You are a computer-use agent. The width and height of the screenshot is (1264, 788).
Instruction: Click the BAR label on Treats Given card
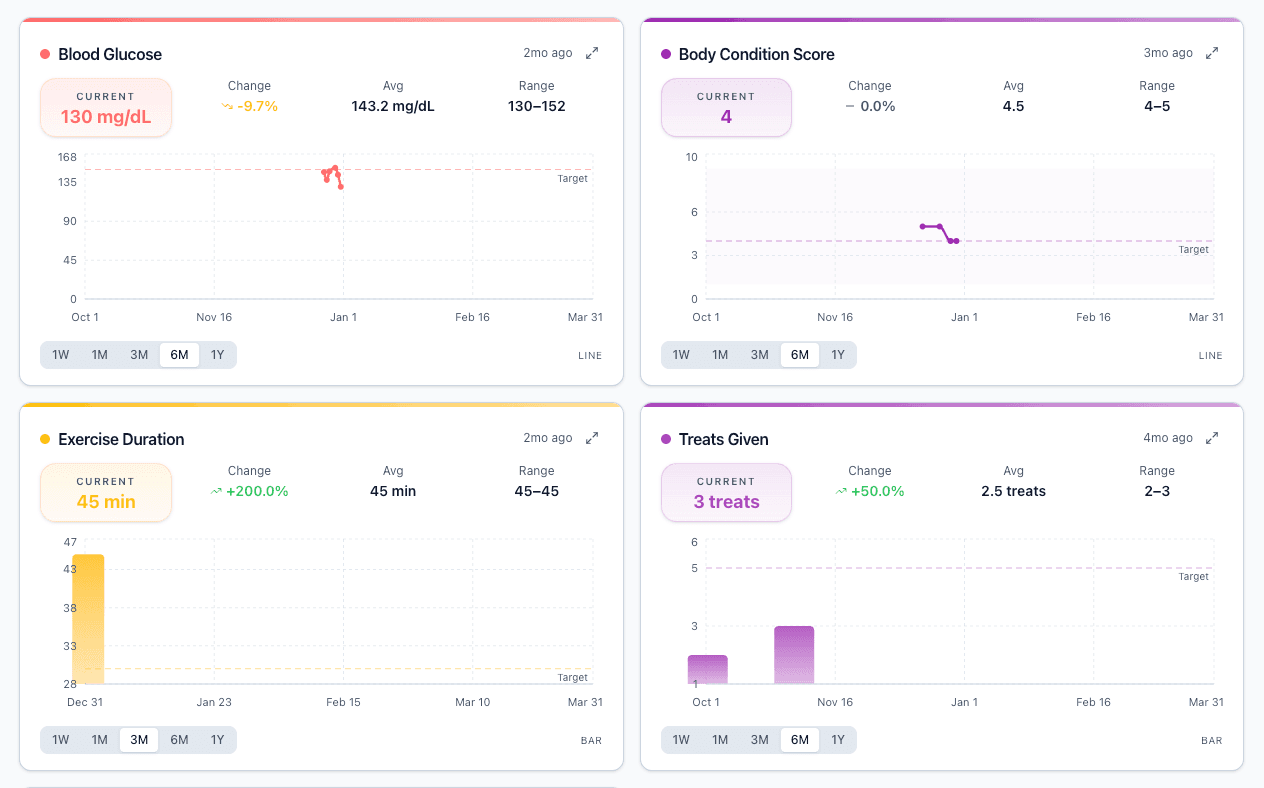[1211, 740]
